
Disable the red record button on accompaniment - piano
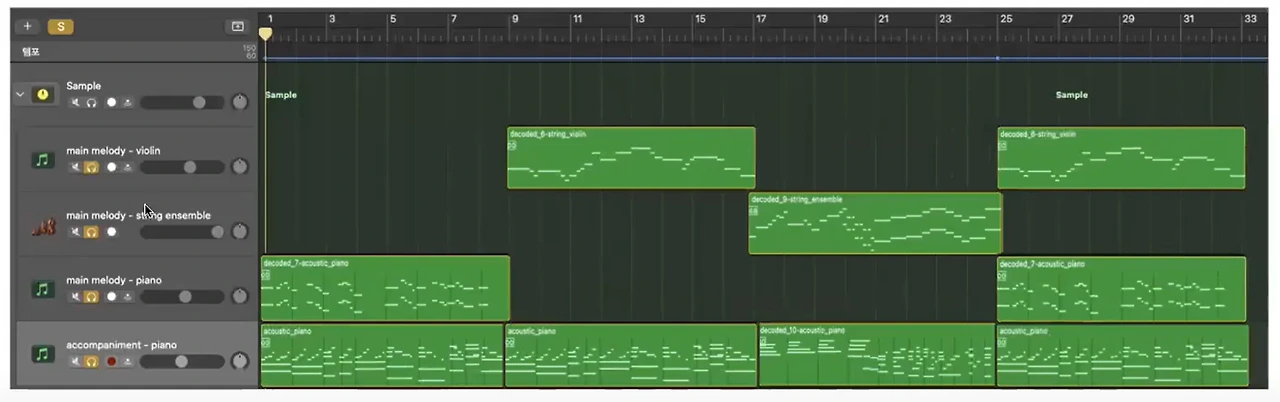pyautogui.click(x=112, y=361)
